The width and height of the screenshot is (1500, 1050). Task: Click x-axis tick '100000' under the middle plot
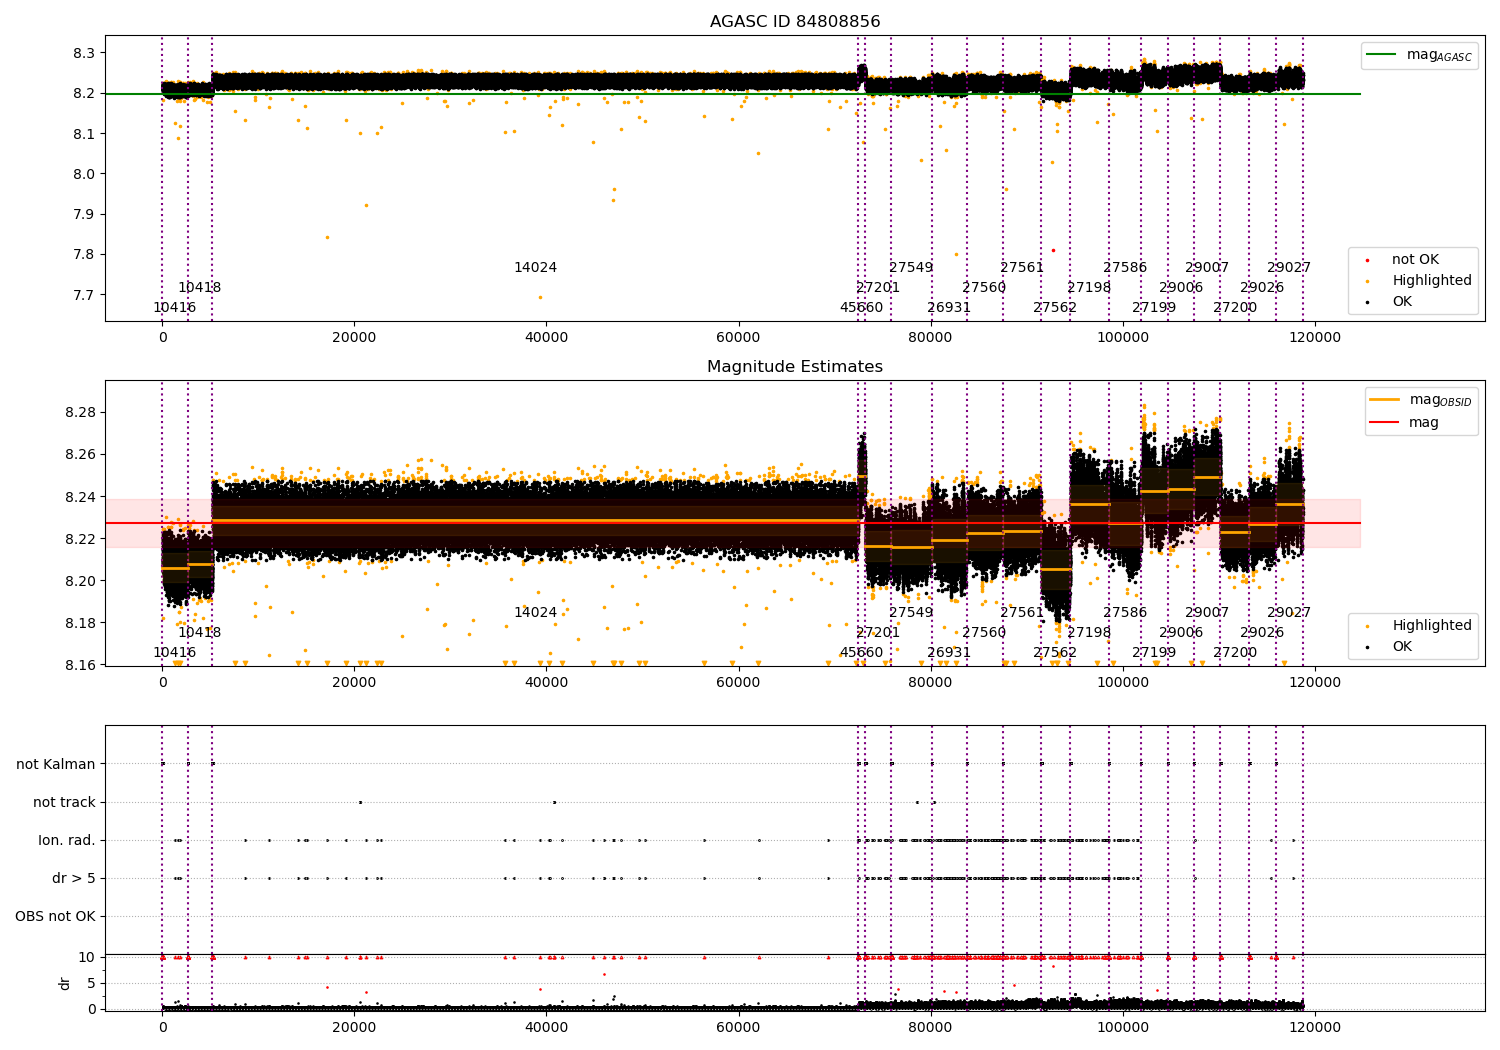1123,683
